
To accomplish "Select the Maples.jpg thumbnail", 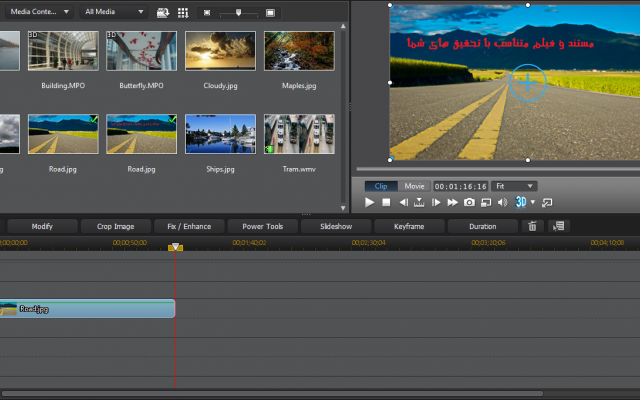I will pos(299,51).
